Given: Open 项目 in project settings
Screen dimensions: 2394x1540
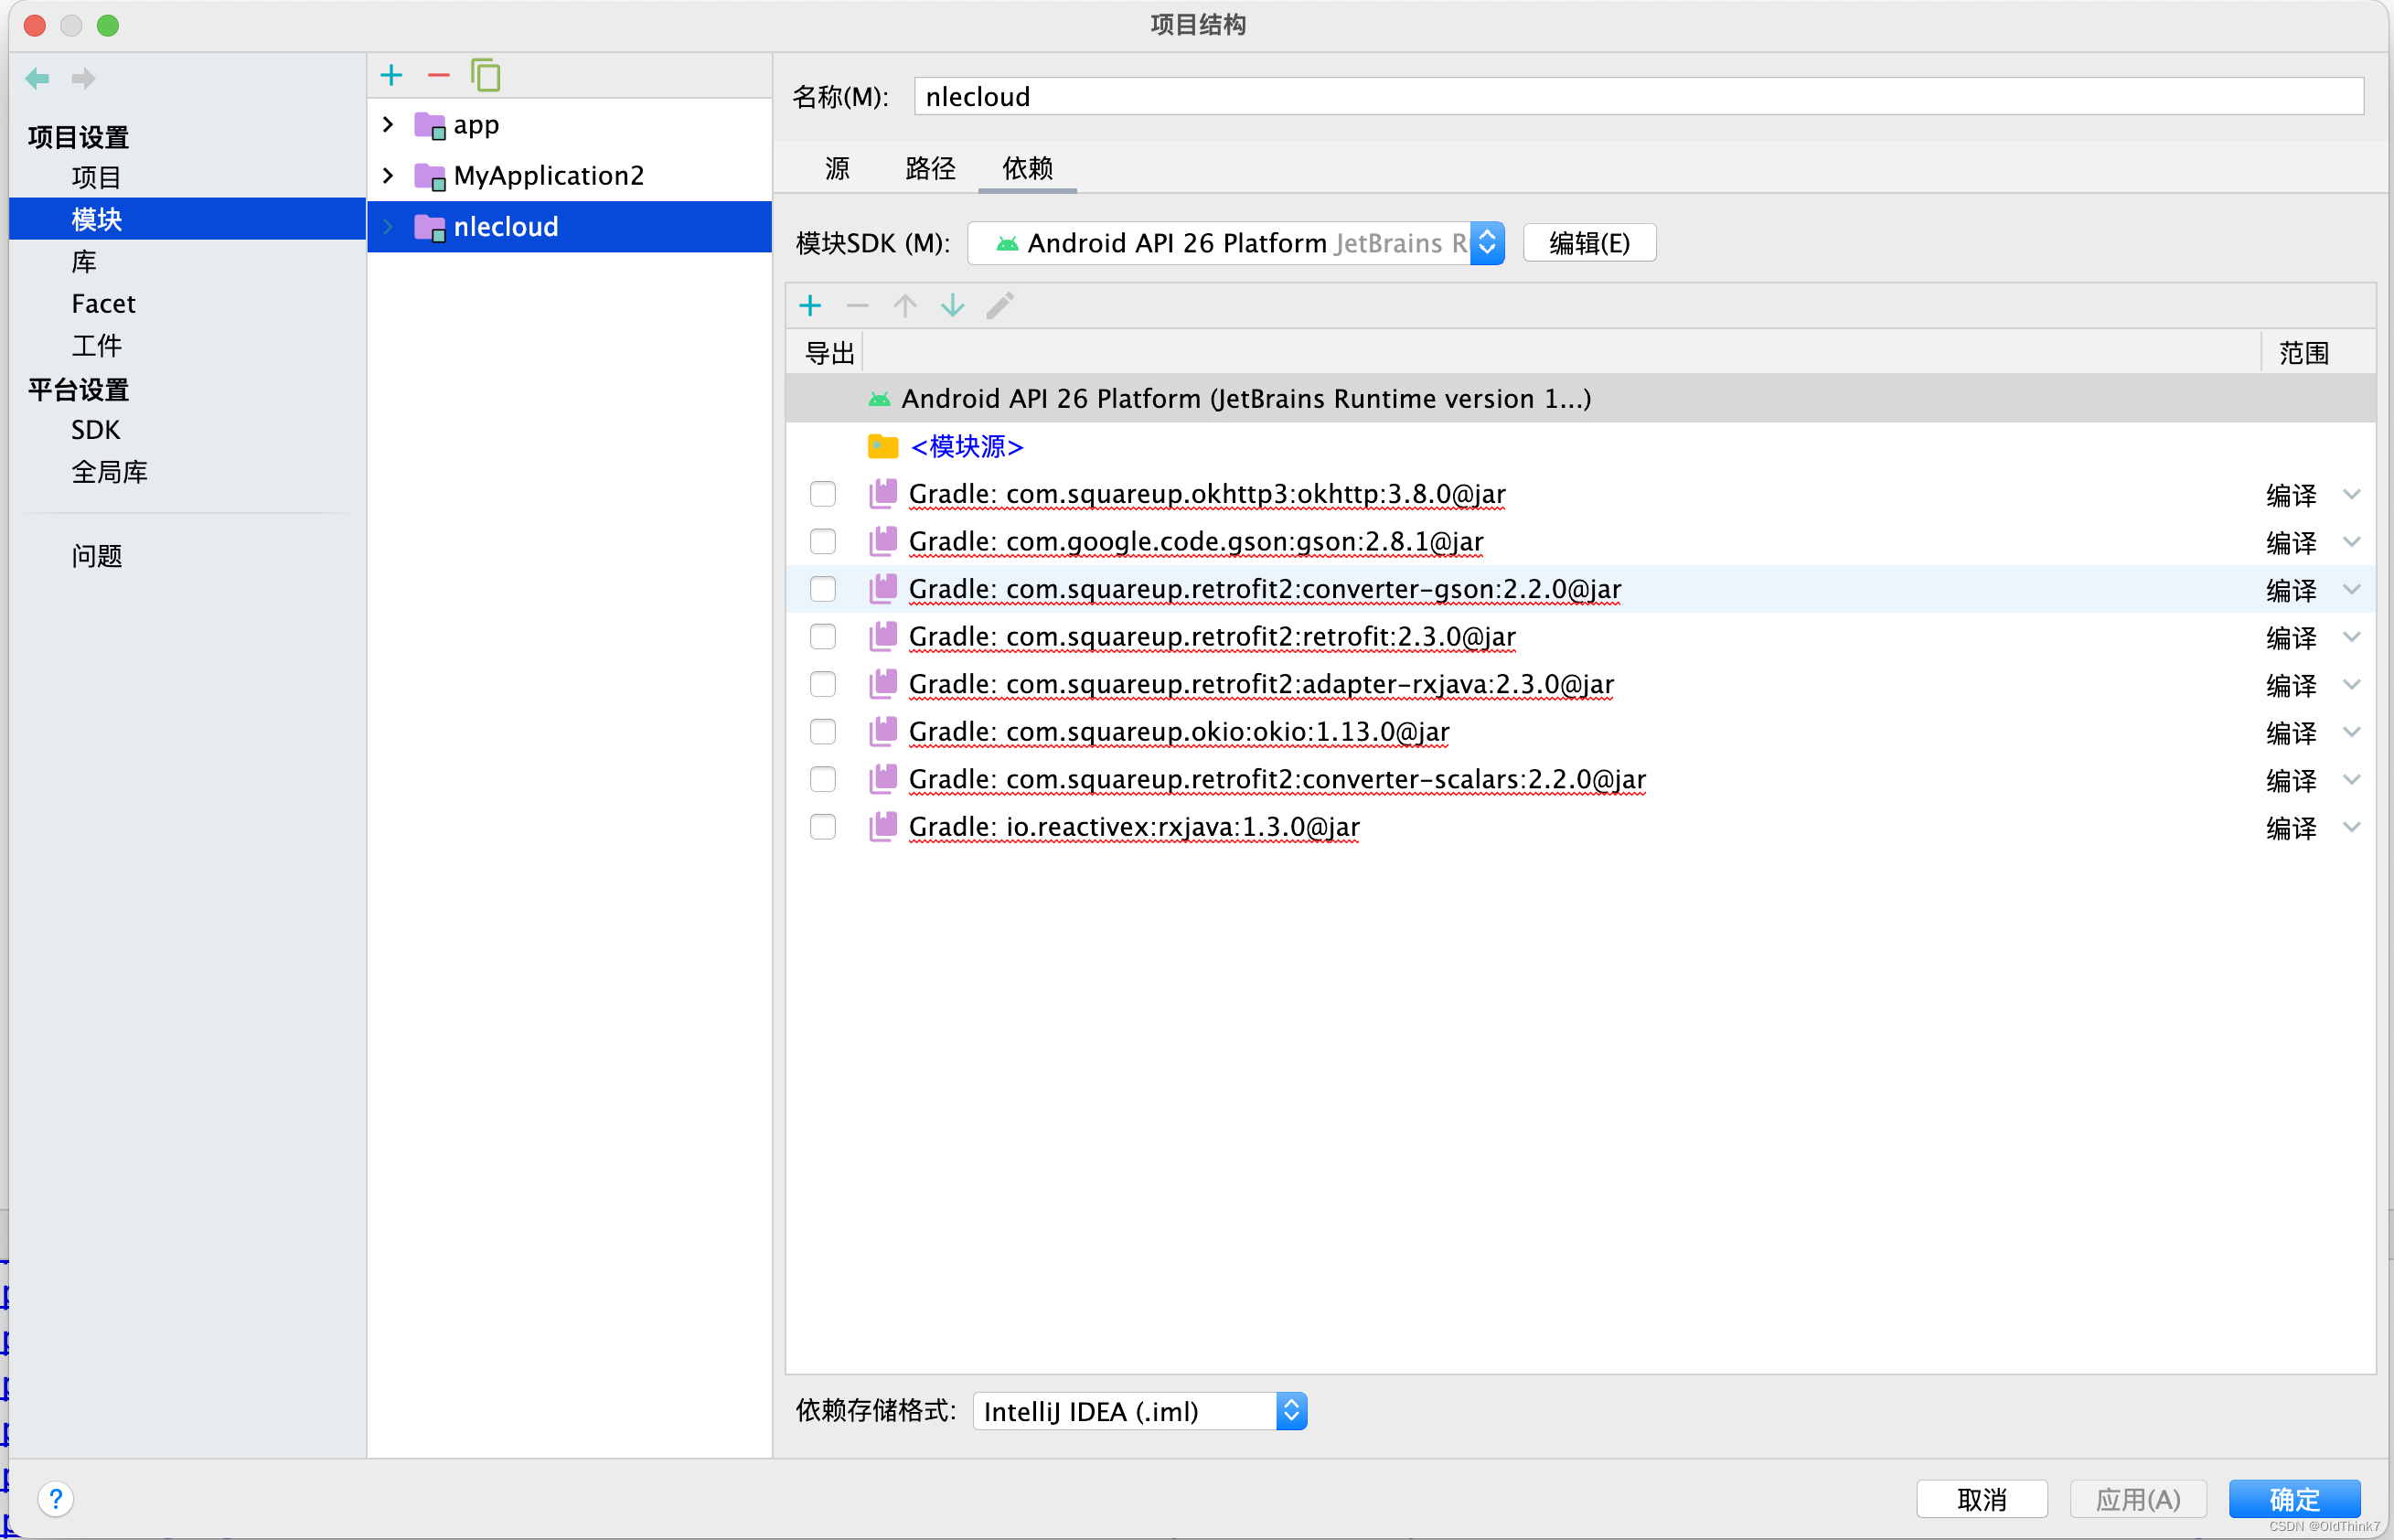Looking at the screenshot, I should (96, 177).
